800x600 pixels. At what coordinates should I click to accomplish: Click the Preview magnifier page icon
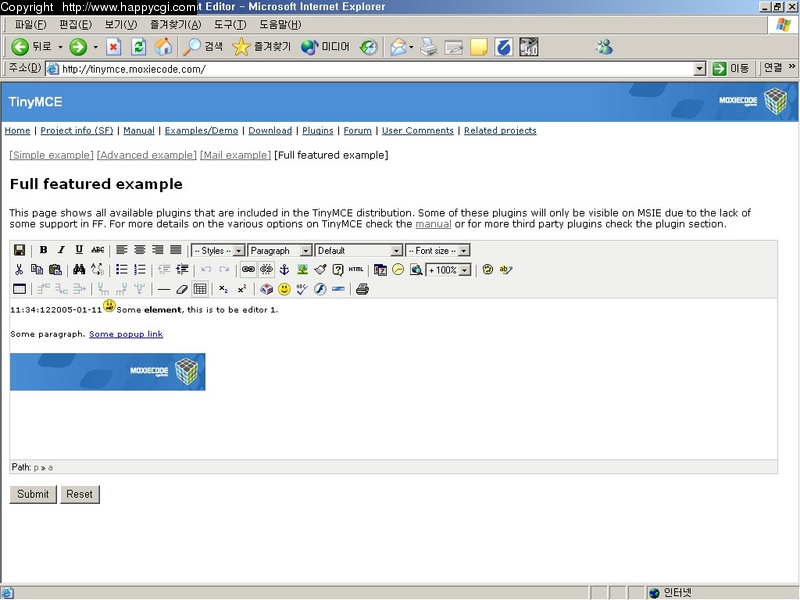coord(416,269)
